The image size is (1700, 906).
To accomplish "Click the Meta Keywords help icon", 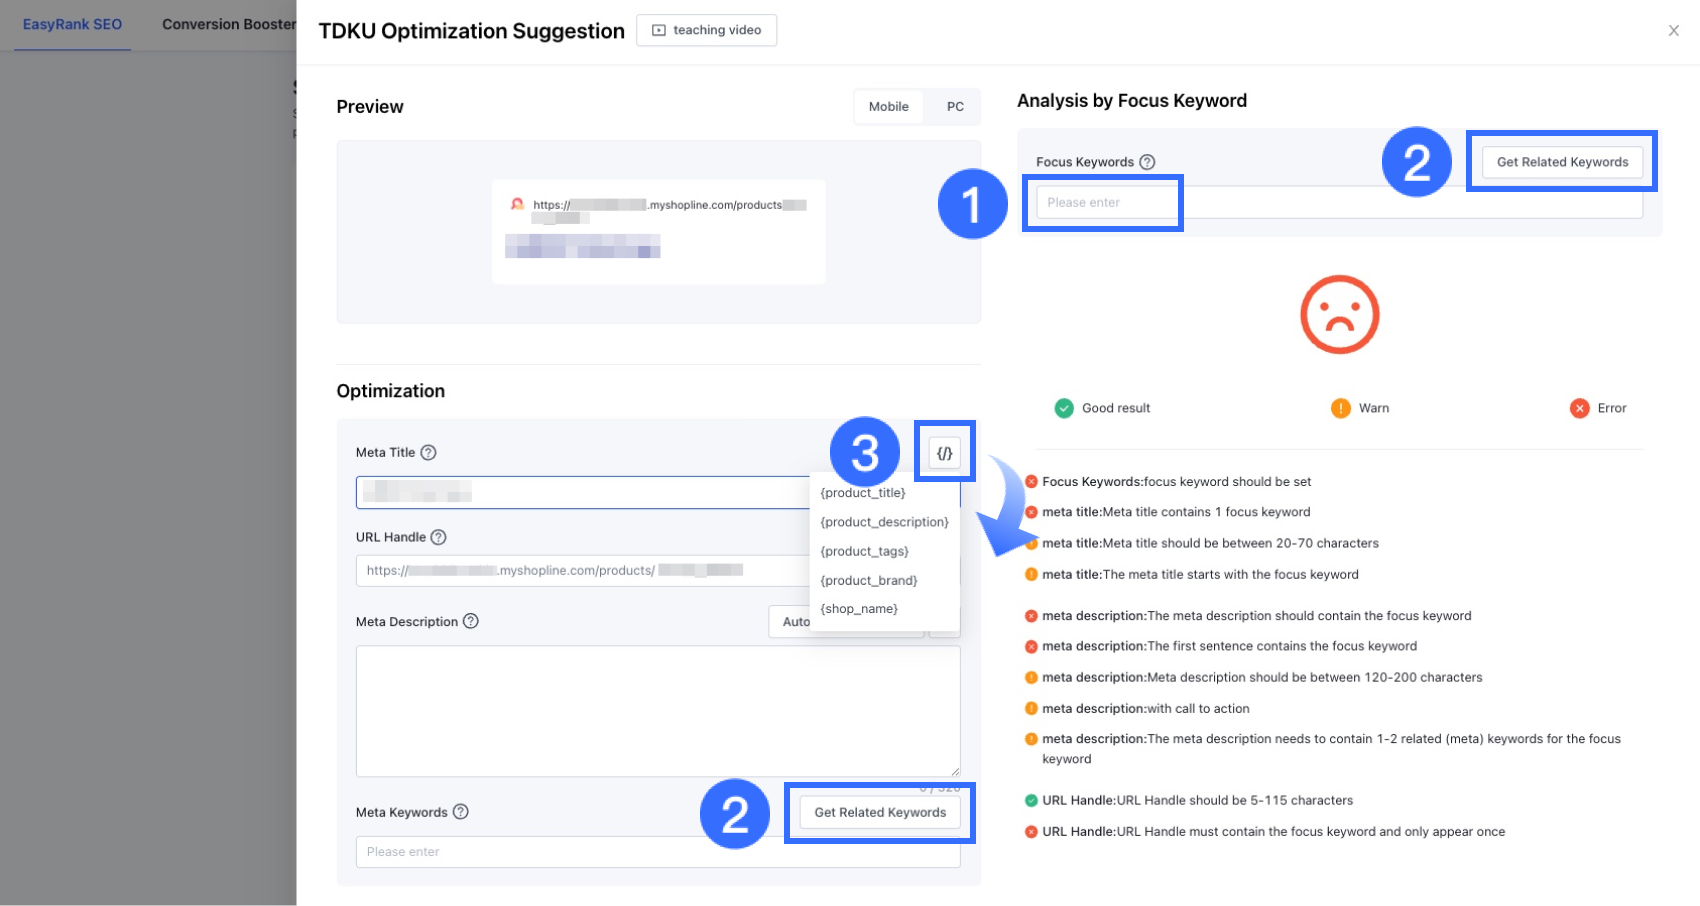I will 461,812.
